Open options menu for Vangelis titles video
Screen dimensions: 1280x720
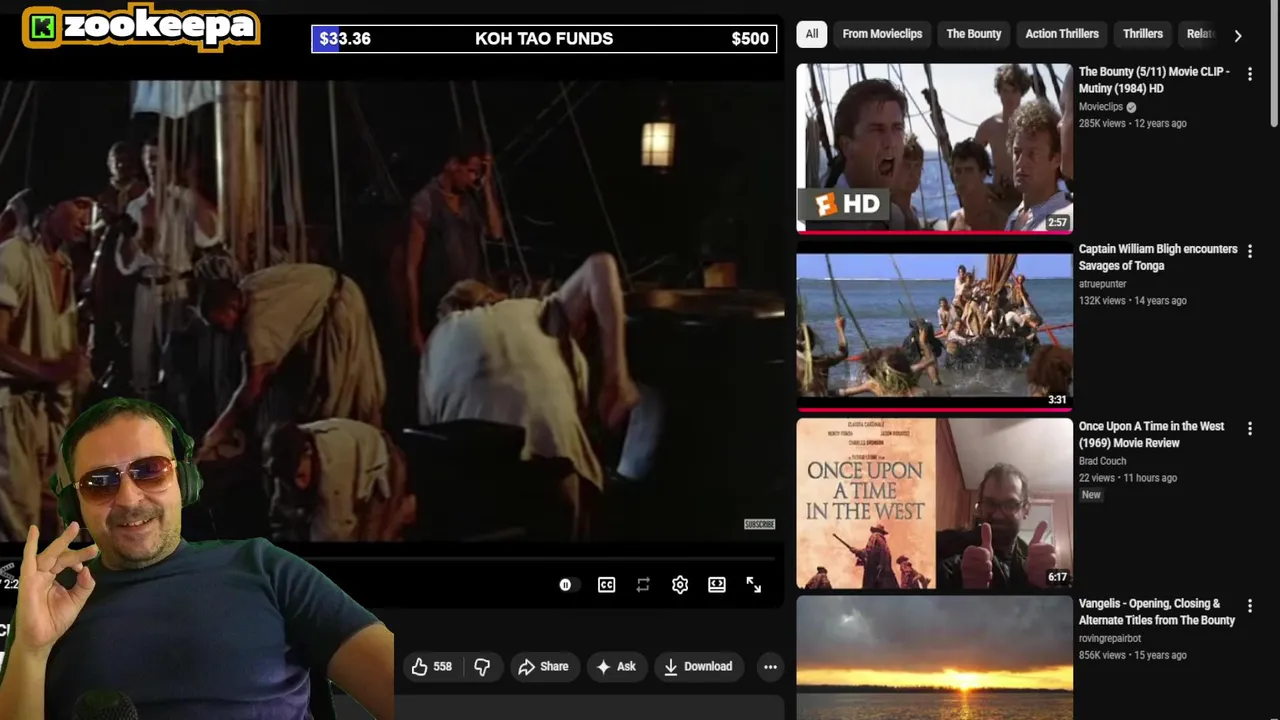[1249, 605]
